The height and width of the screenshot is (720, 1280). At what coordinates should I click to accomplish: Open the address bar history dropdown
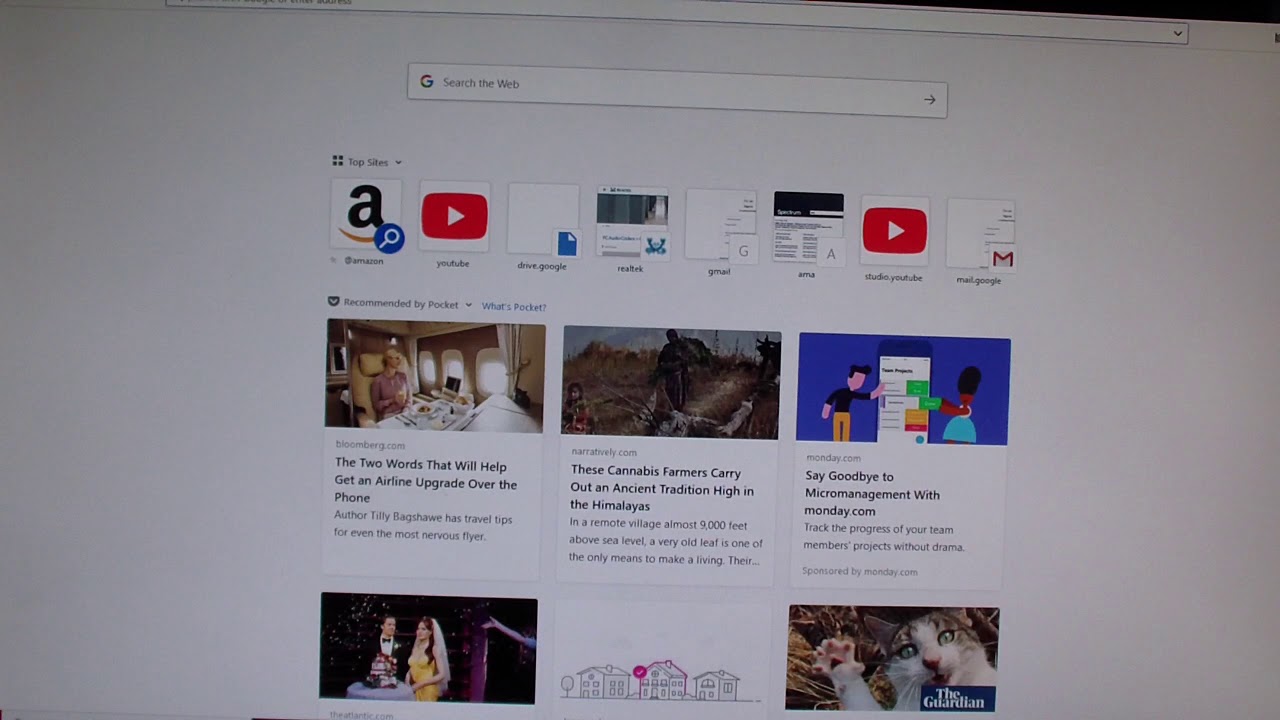[x=1178, y=33]
